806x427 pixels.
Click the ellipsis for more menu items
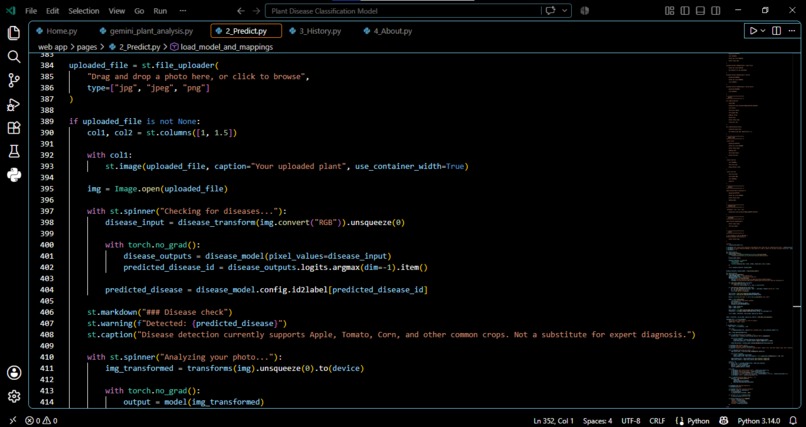[183, 11]
